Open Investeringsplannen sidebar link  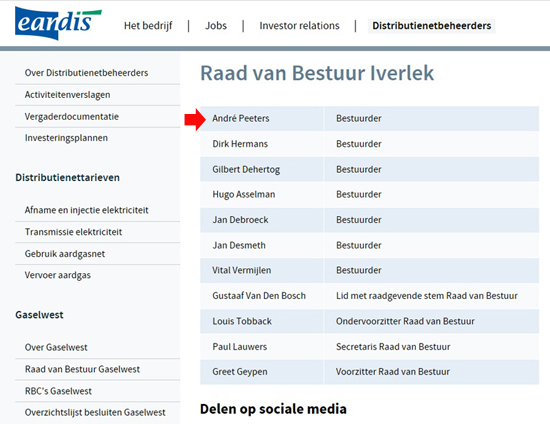(x=66, y=138)
